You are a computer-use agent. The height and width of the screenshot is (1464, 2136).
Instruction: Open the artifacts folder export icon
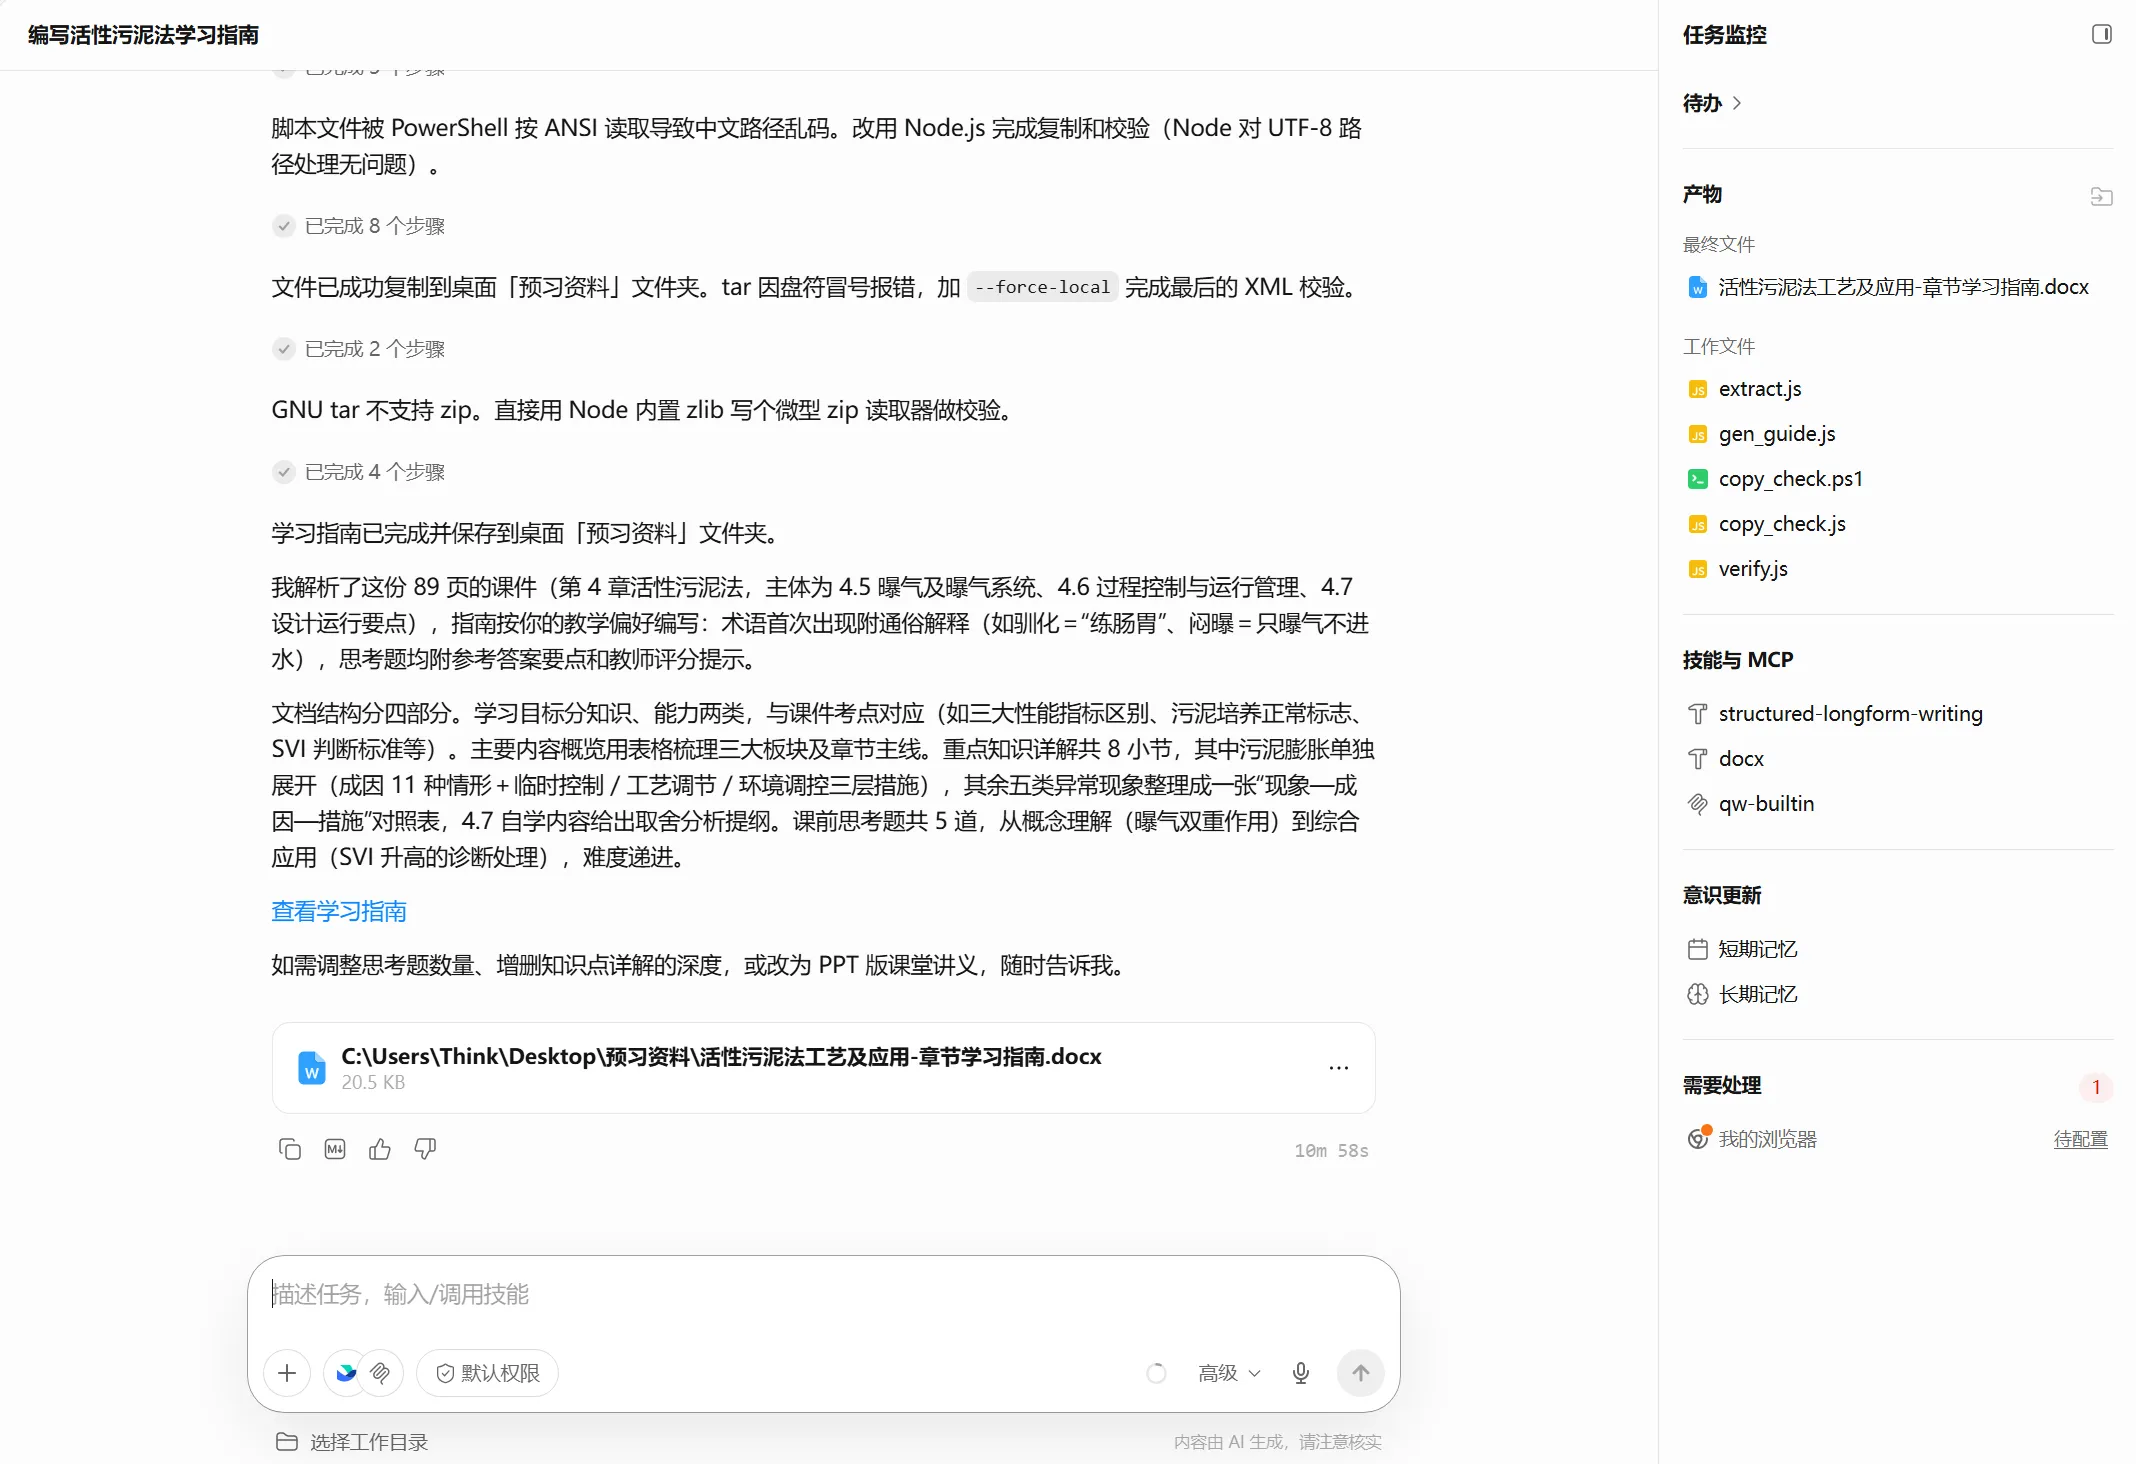[2101, 196]
